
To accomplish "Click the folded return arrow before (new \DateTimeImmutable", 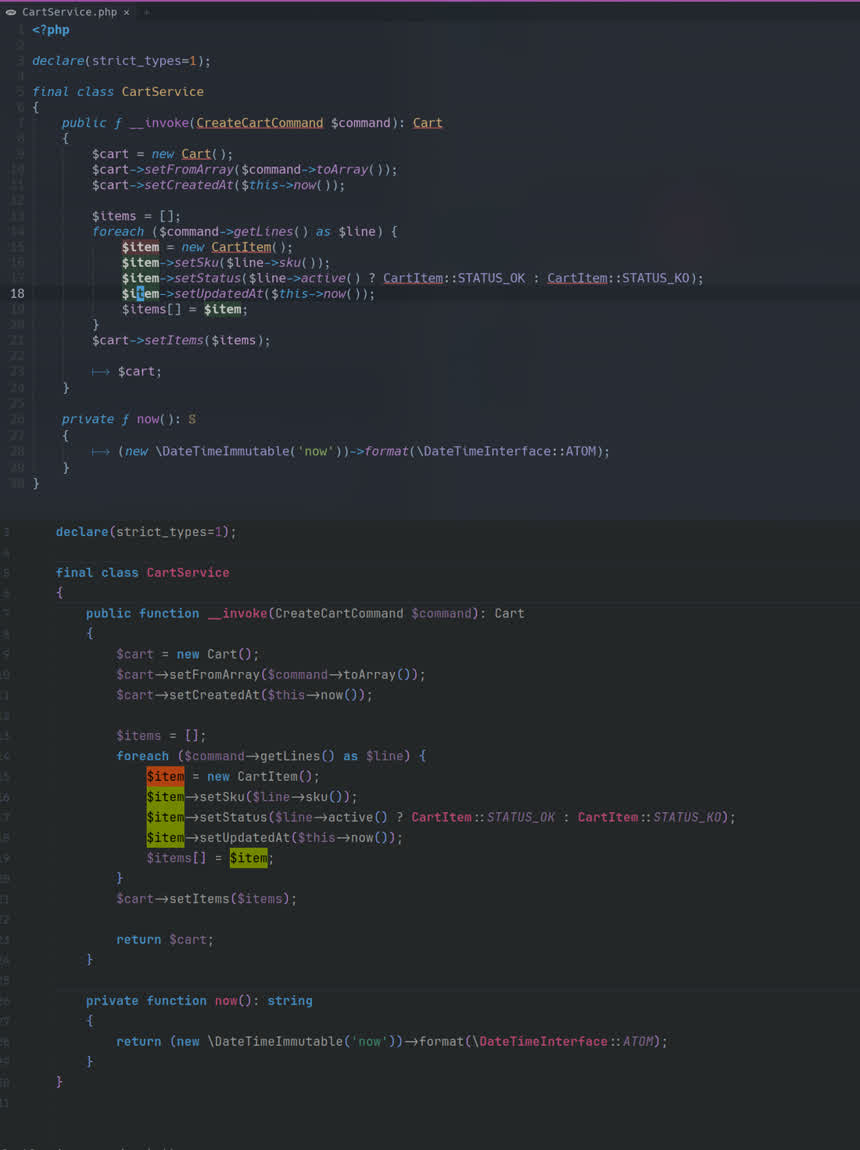I will (100, 452).
